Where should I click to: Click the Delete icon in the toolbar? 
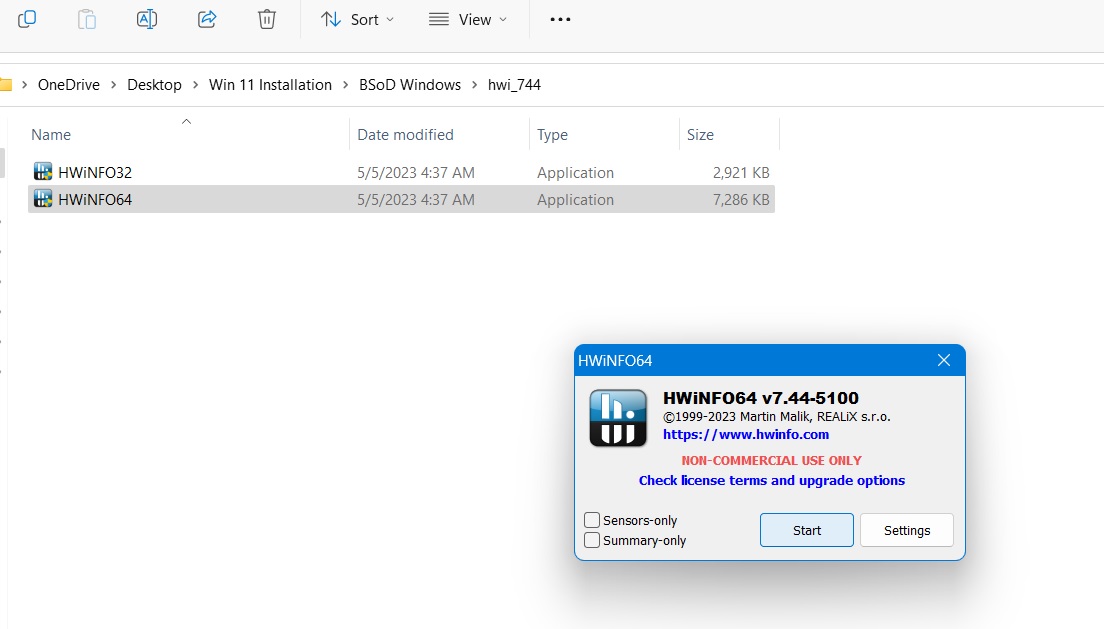click(266, 18)
